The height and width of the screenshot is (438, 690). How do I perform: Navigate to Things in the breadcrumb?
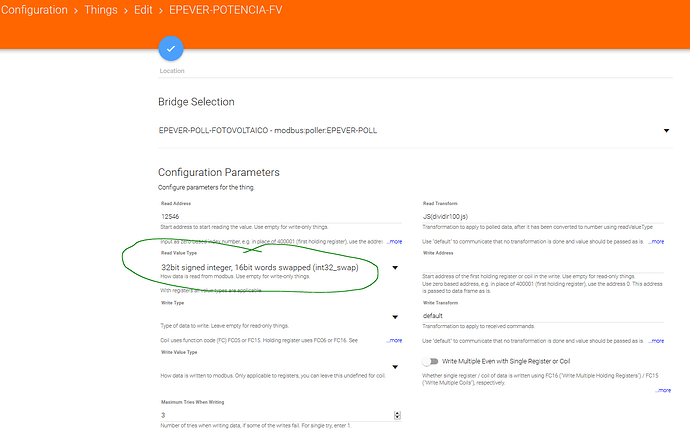coord(101,11)
